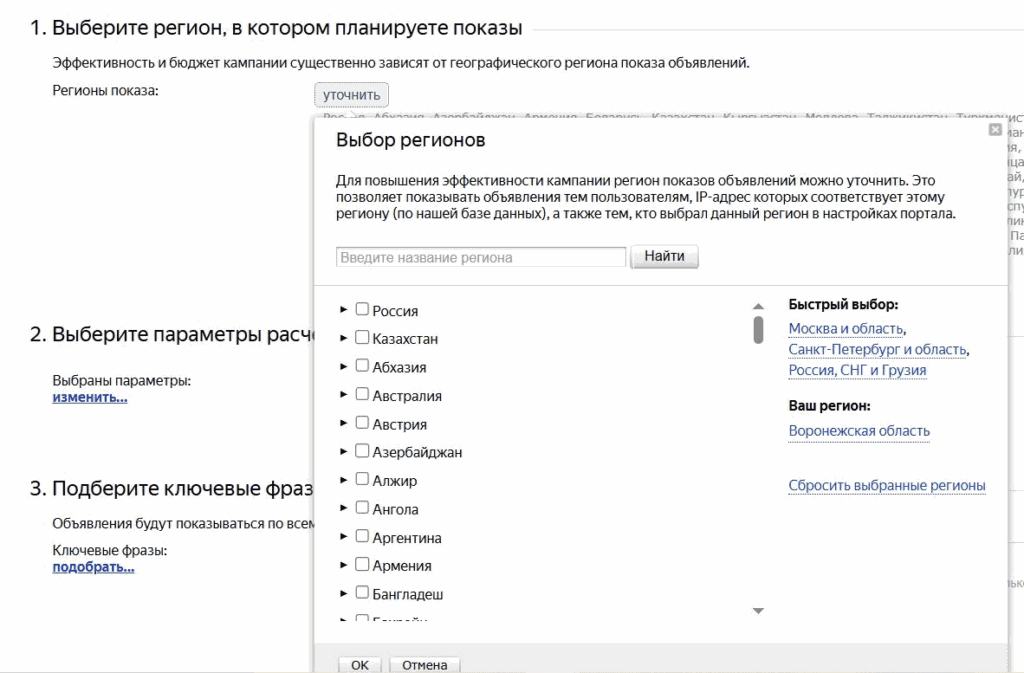Choose Воронежская область region link
This screenshot has width=1024, height=673.
[x=859, y=431]
